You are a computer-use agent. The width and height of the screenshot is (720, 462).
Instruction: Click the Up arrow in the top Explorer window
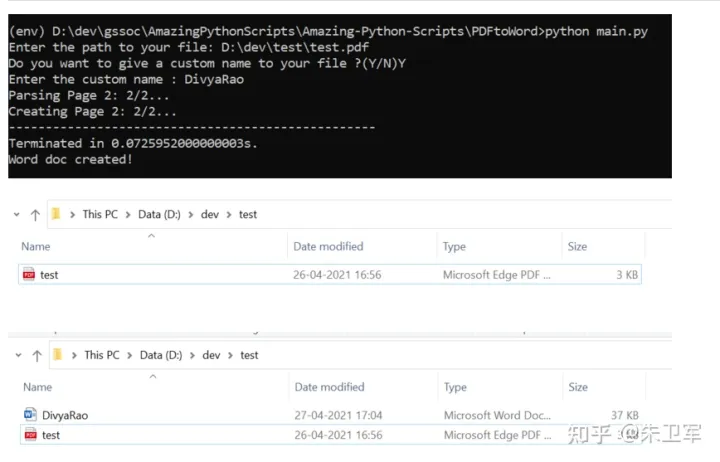(36, 214)
